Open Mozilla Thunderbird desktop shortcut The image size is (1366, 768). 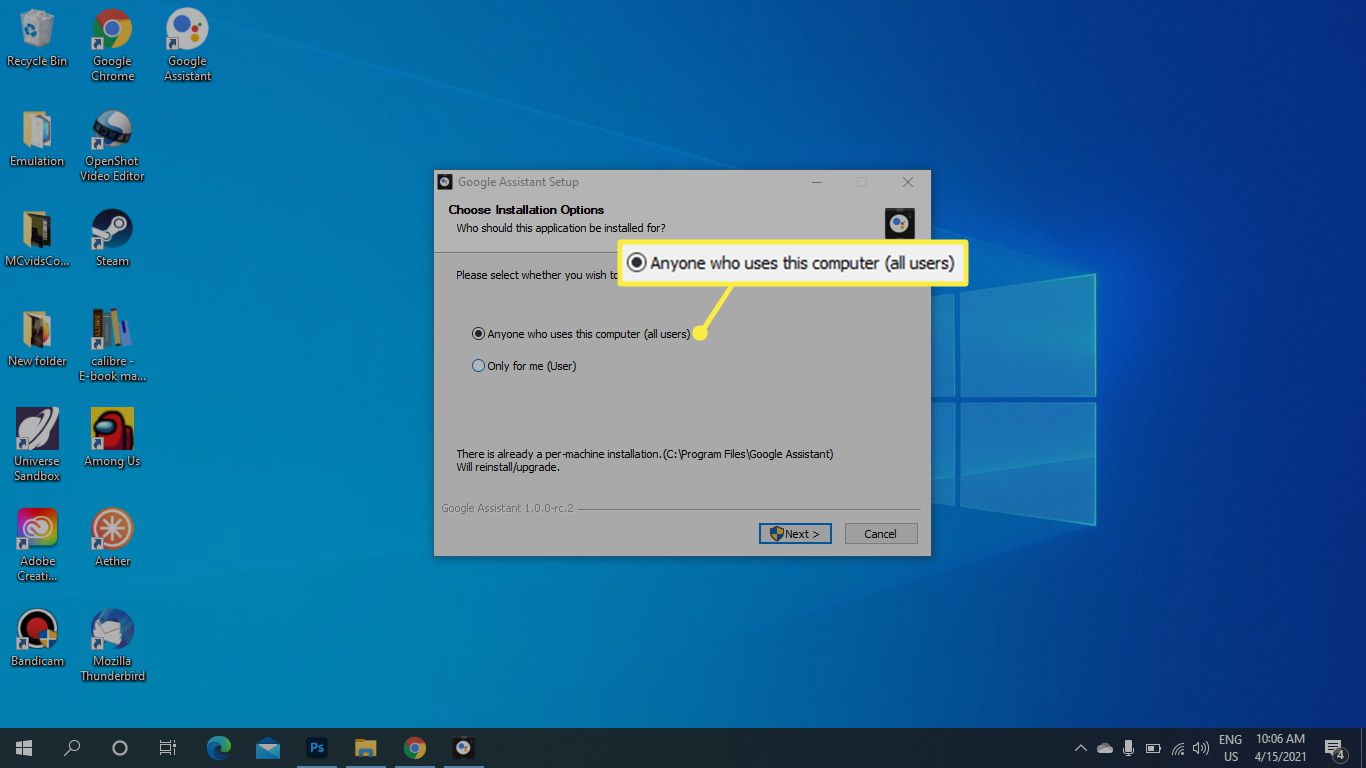112,646
